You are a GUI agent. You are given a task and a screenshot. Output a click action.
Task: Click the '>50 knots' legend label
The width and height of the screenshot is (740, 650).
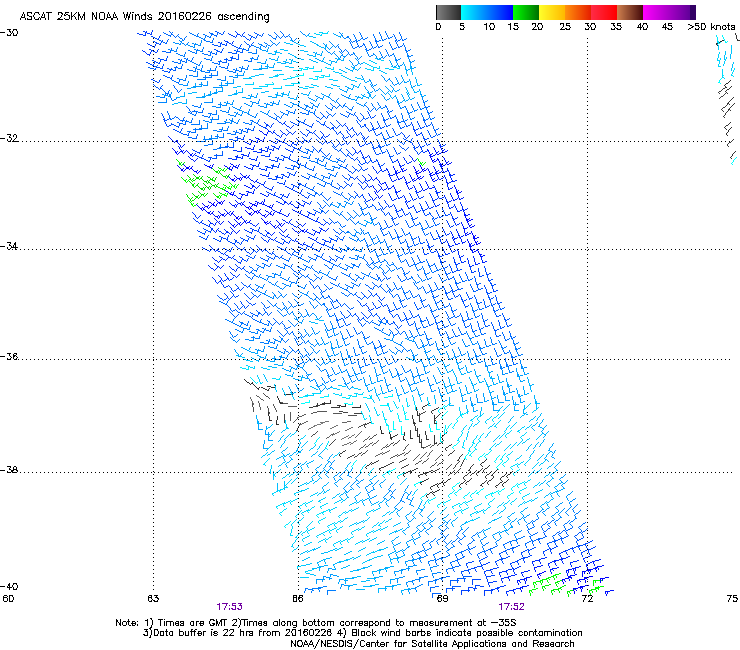coord(711,27)
